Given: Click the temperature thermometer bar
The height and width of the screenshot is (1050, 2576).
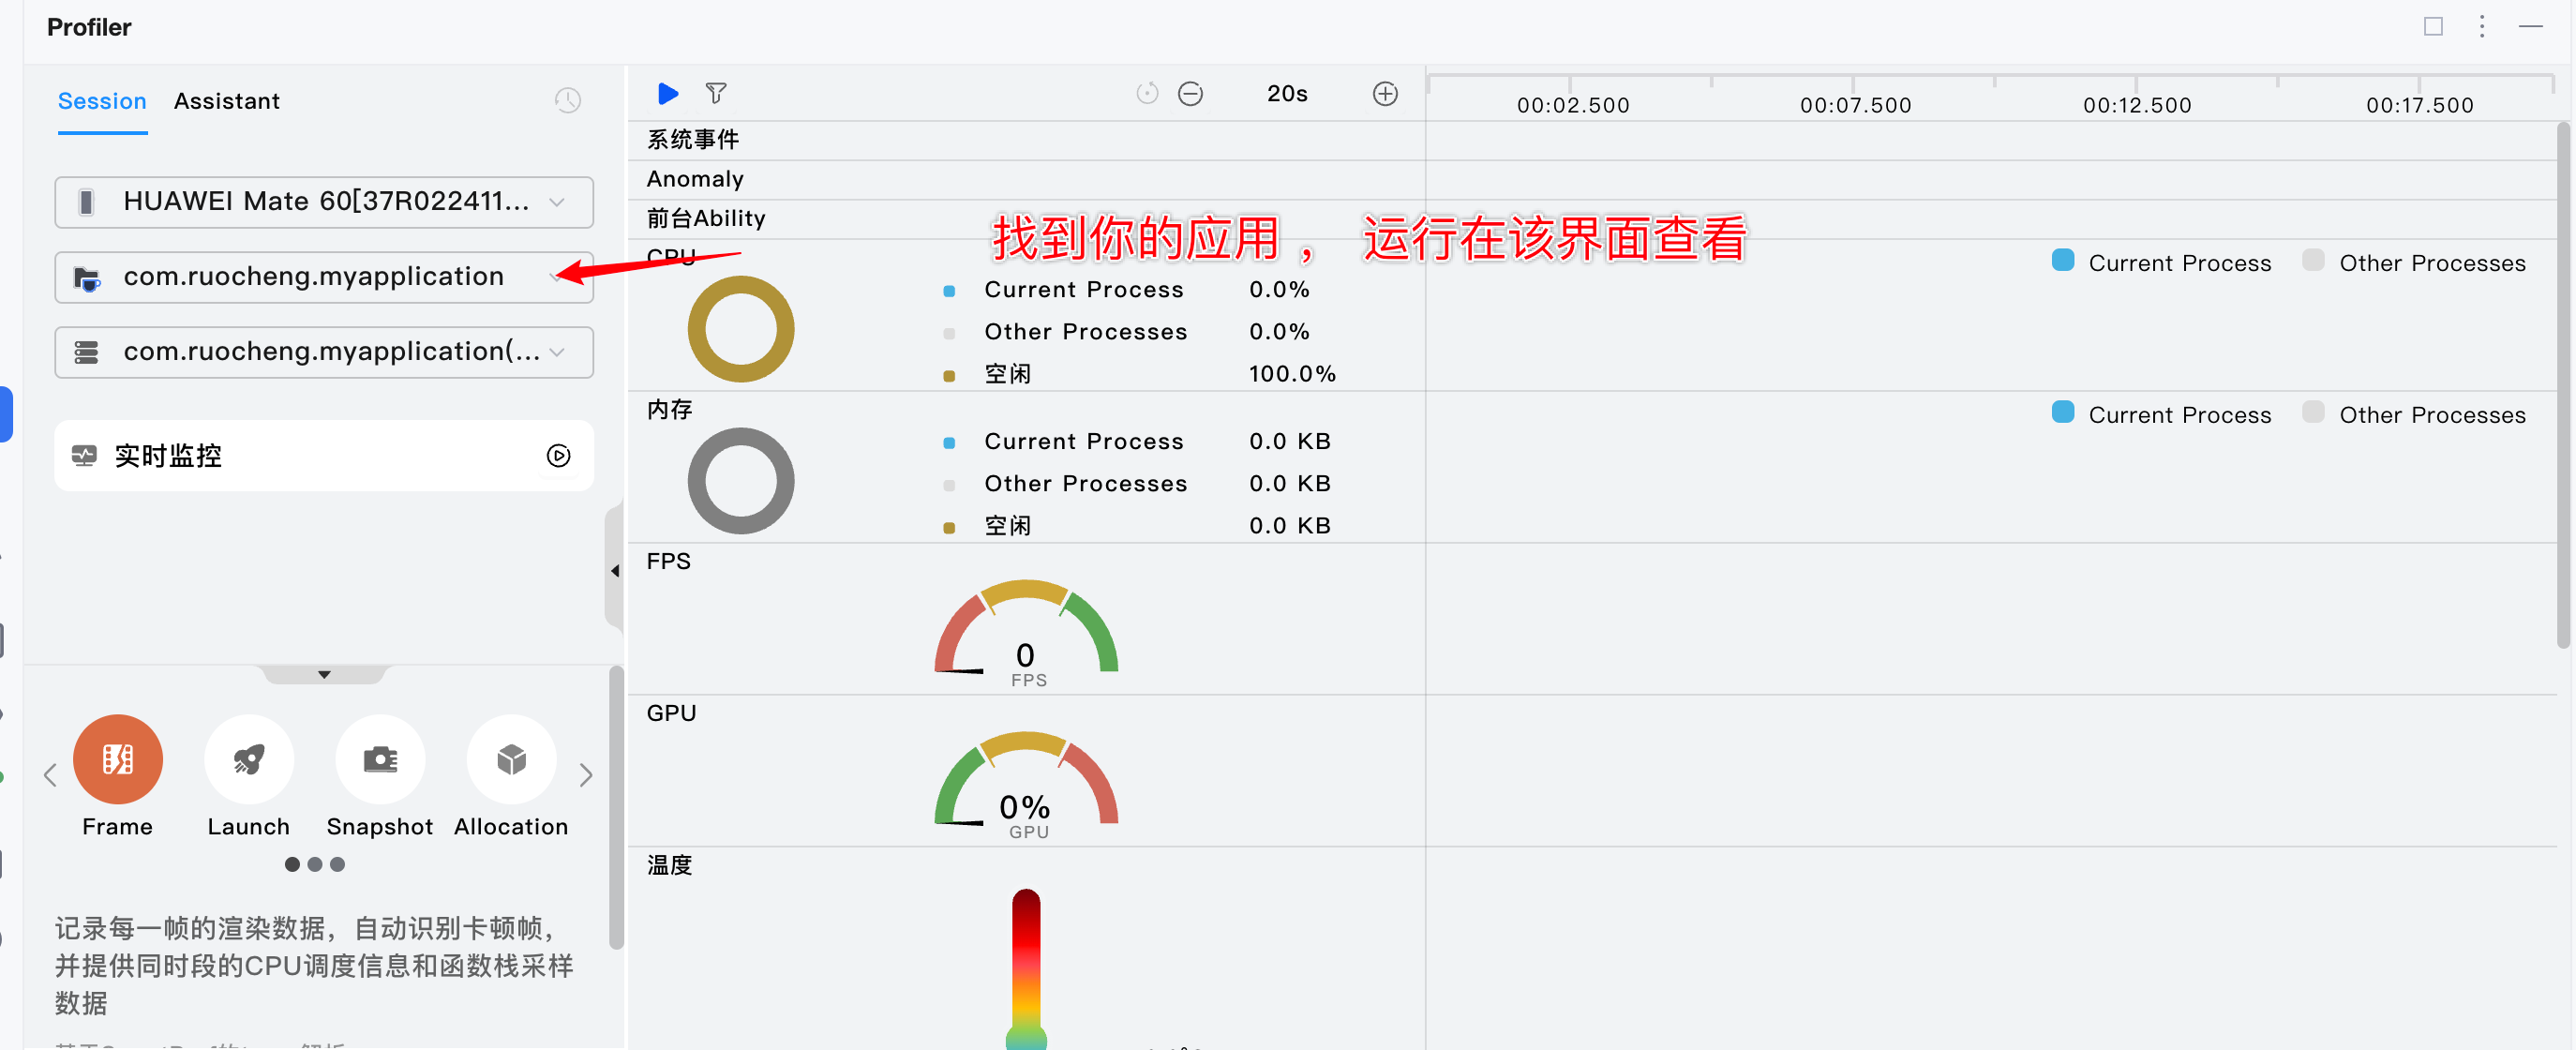Looking at the screenshot, I should (1026, 968).
